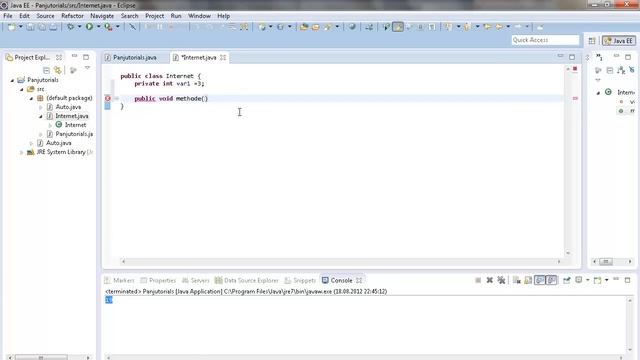640x360 pixels.
Task: Click the red error overview ruler marker
Action: [x=575, y=98]
